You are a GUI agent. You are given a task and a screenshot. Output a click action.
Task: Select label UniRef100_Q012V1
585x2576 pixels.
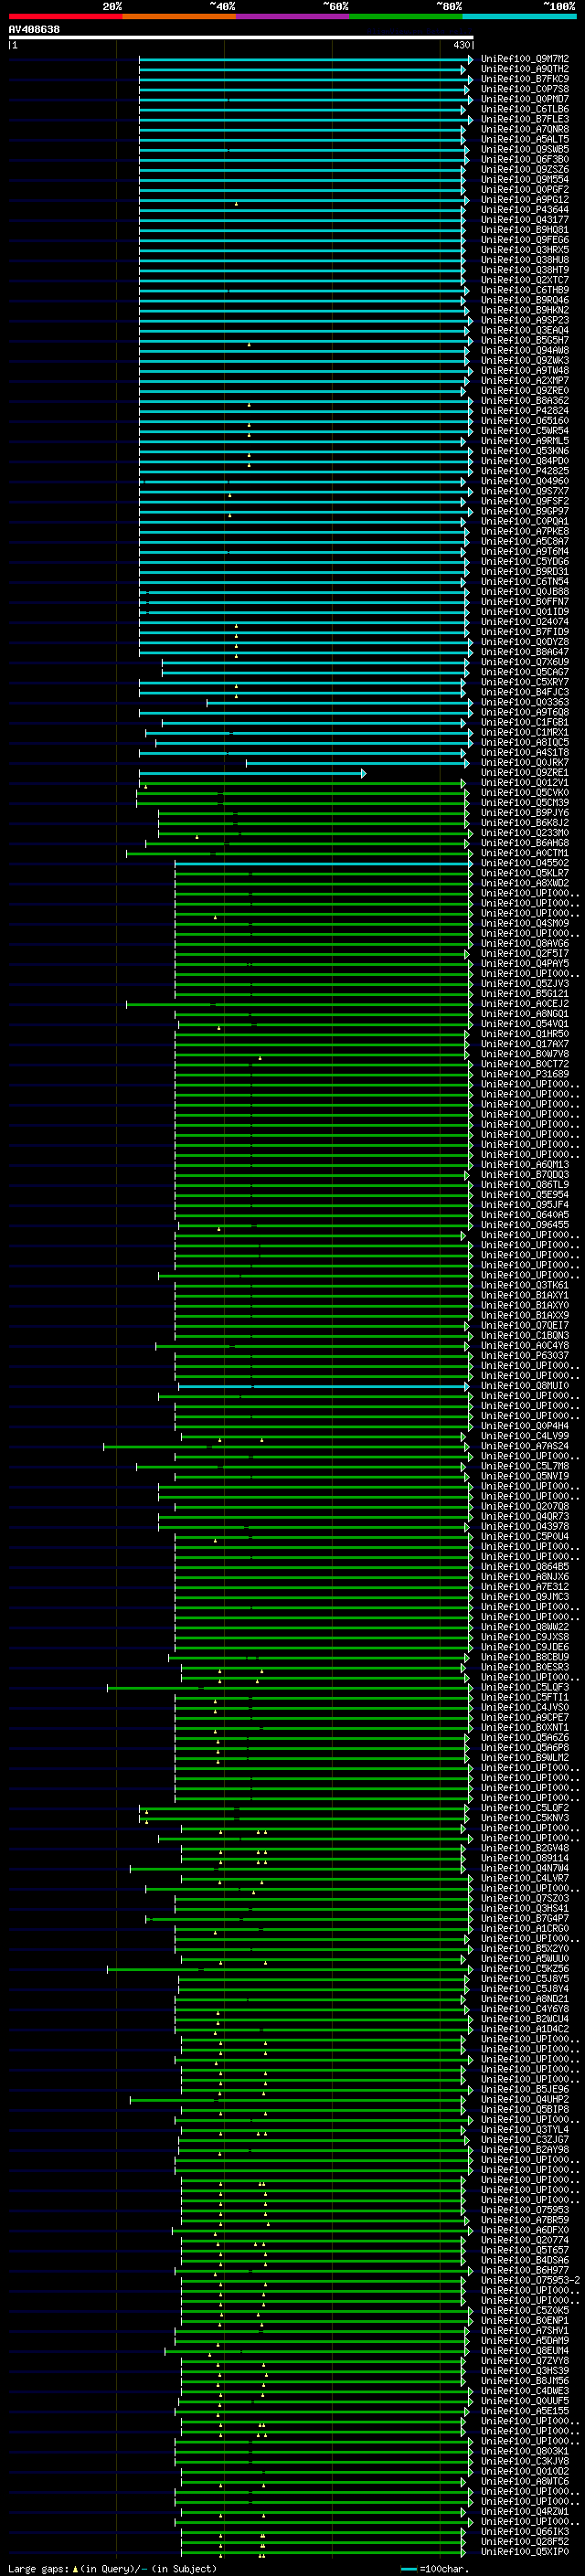pyautogui.click(x=525, y=783)
